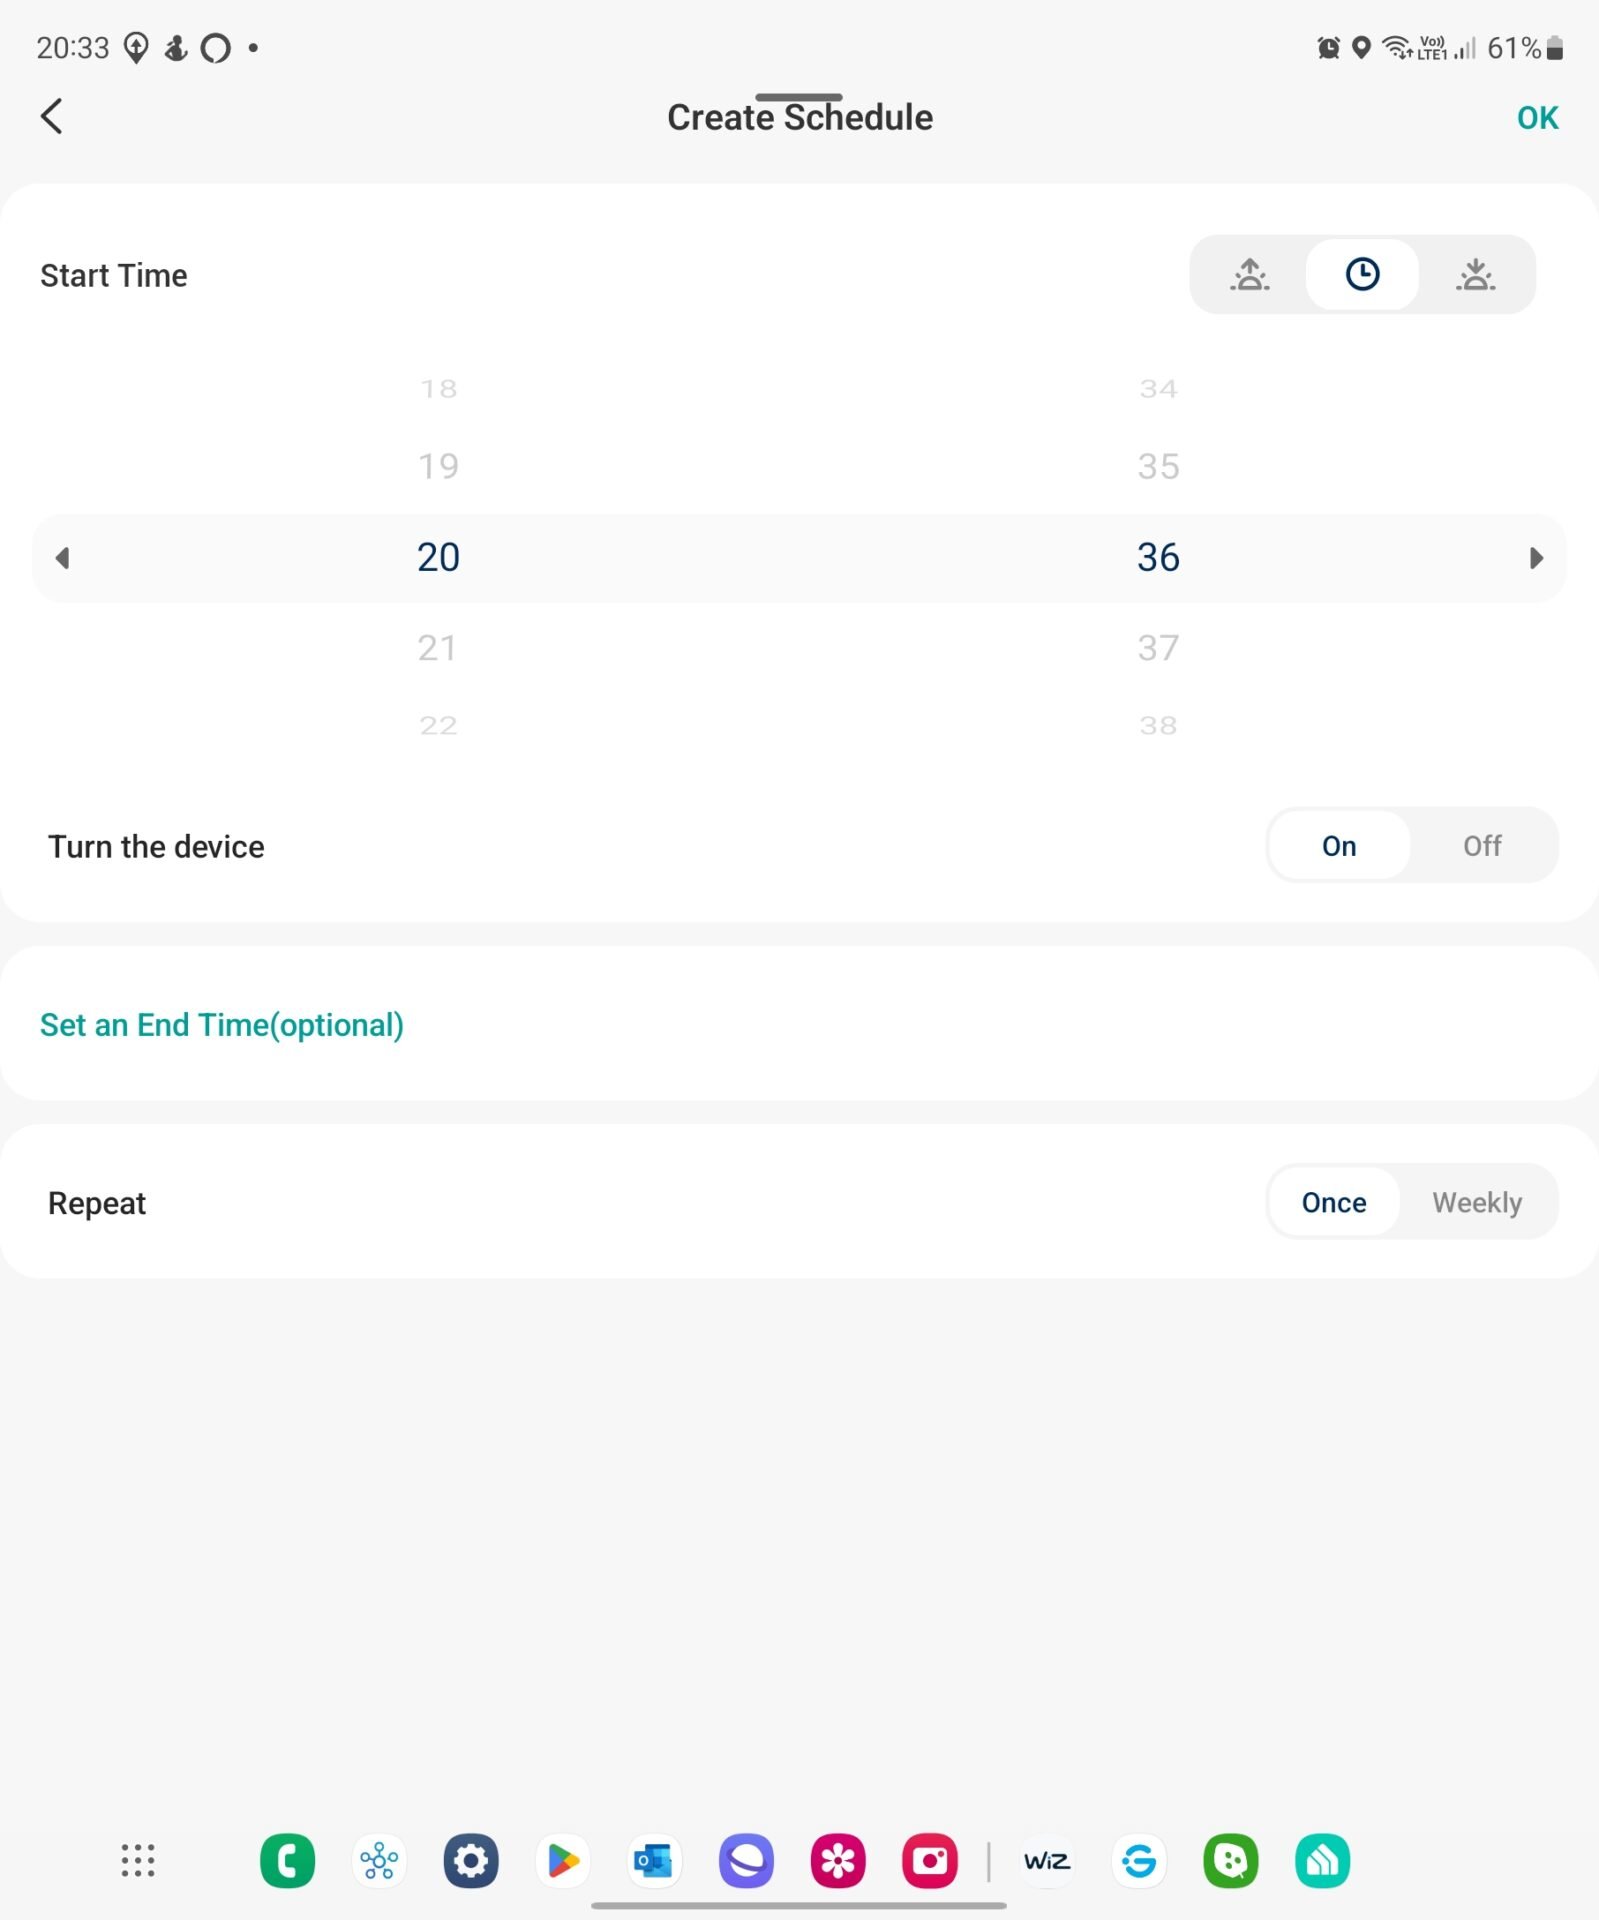
Task: Launch the Outlook app from dock
Action: pyautogui.click(x=654, y=1861)
